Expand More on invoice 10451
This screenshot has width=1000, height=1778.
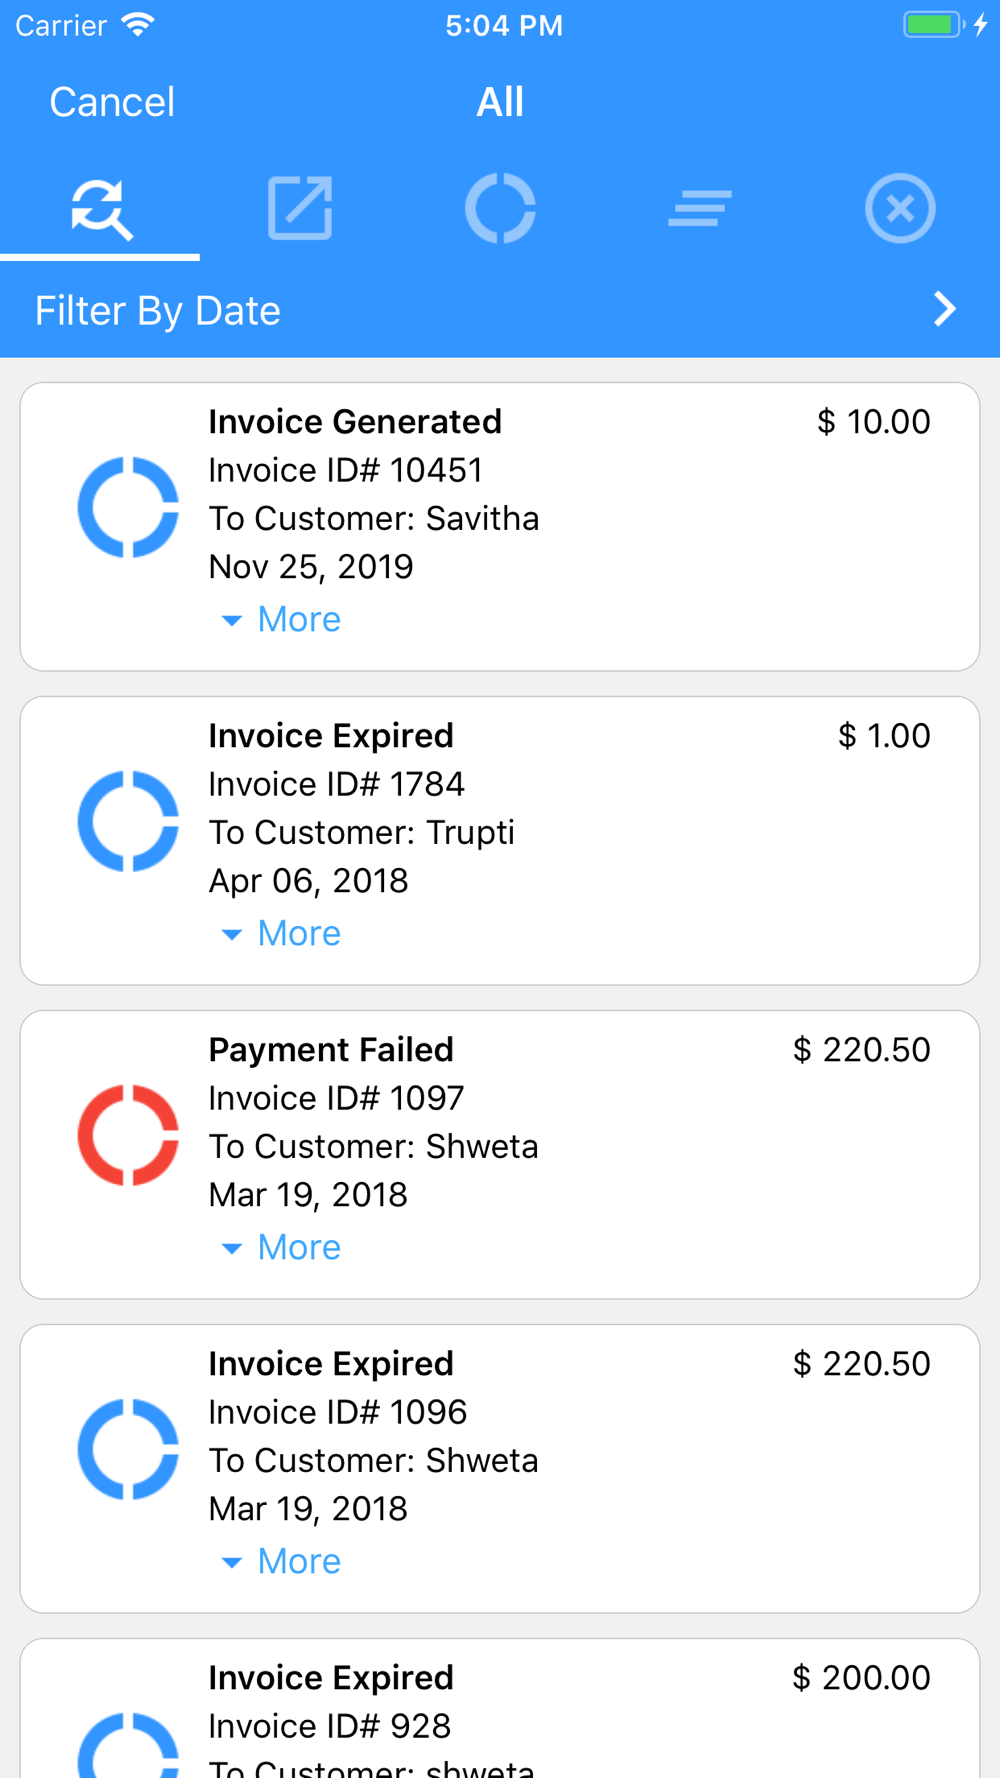282,620
